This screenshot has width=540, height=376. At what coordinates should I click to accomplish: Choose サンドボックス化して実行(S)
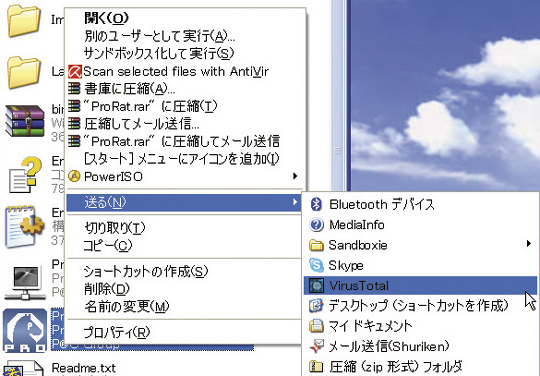click(185, 53)
